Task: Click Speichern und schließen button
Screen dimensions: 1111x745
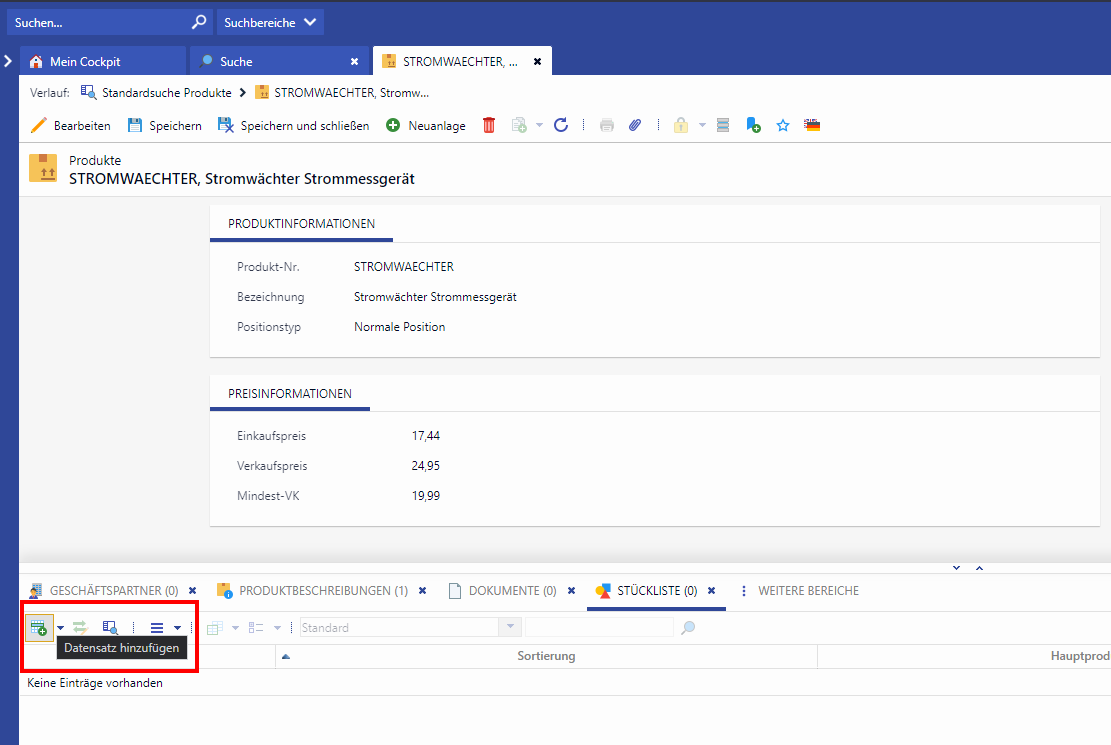Action: (x=293, y=125)
